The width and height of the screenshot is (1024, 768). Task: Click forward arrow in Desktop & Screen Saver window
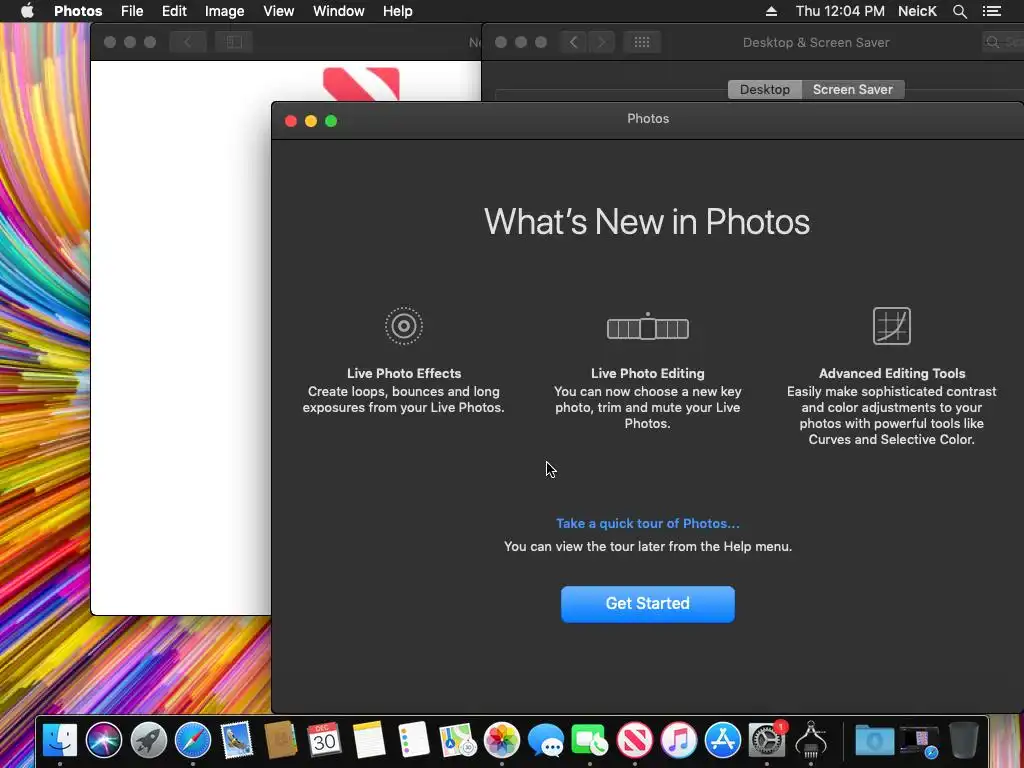point(601,42)
